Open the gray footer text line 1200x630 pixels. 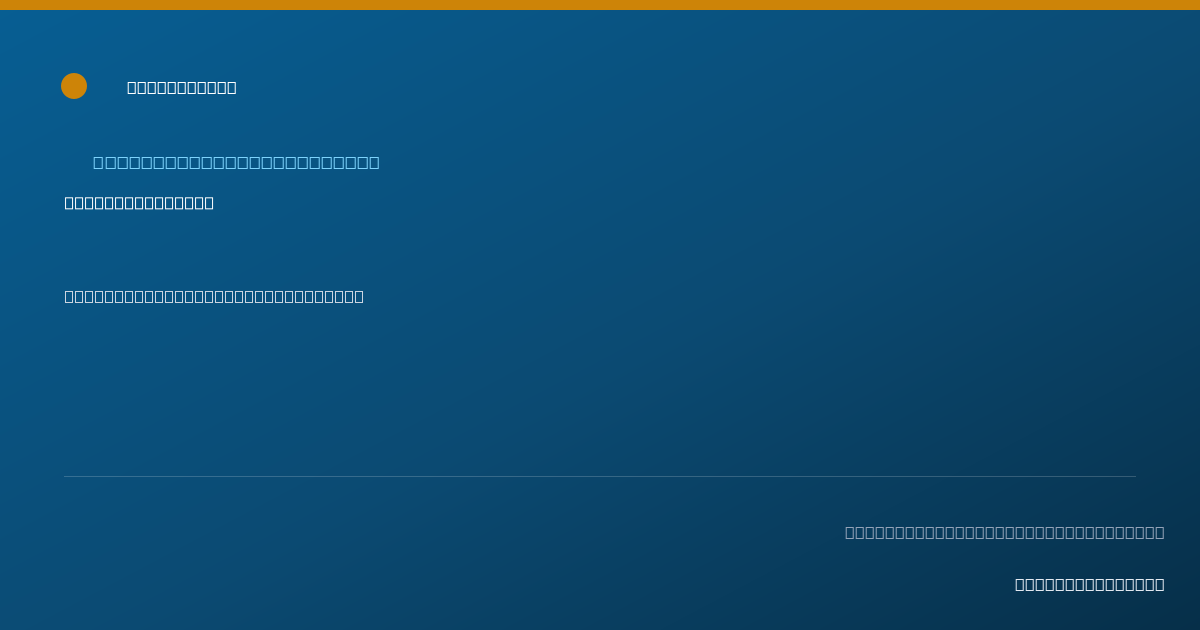pyautogui.click(x=1005, y=532)
